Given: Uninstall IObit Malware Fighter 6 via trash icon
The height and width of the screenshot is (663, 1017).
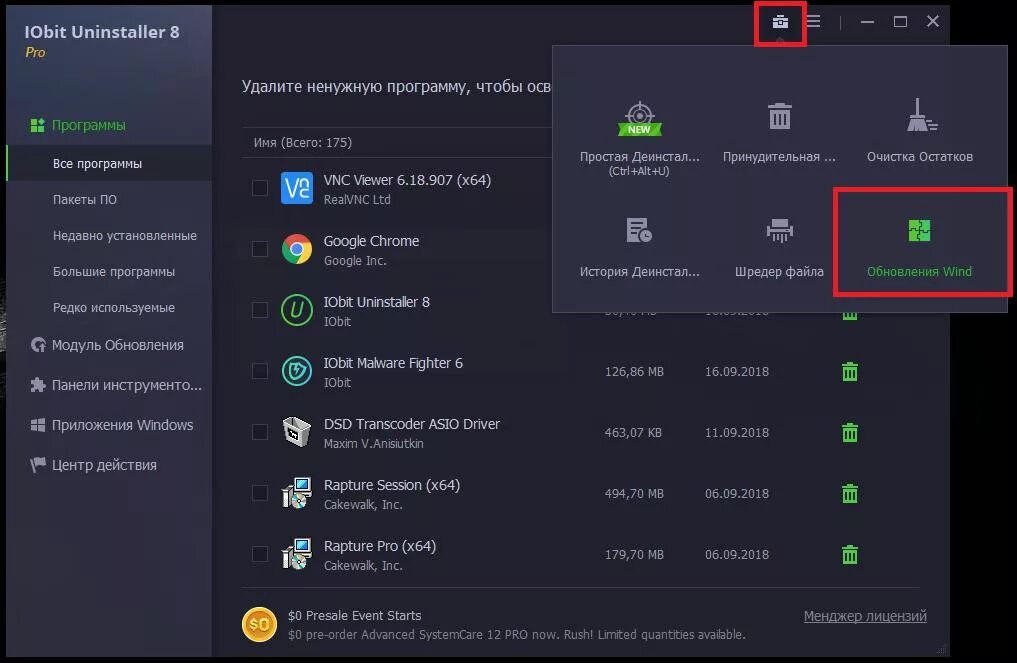Looking at the screenshot, I should click(850, 372).
